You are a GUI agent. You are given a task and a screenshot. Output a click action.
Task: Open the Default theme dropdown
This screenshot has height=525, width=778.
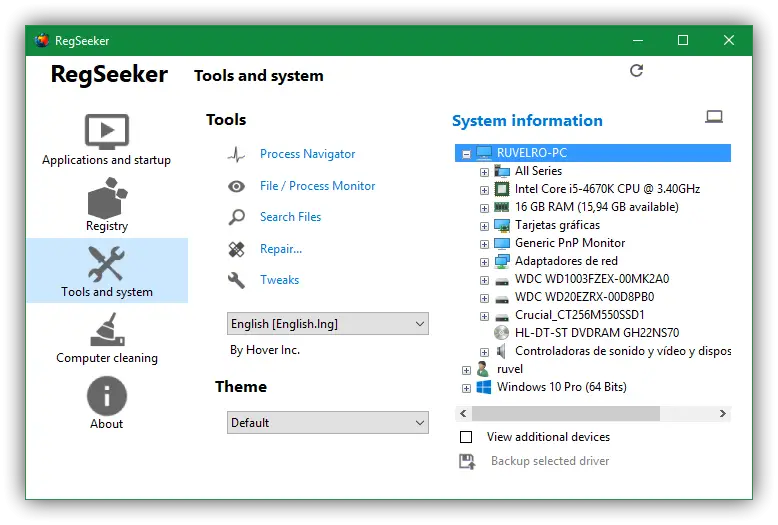coord(327,422)
